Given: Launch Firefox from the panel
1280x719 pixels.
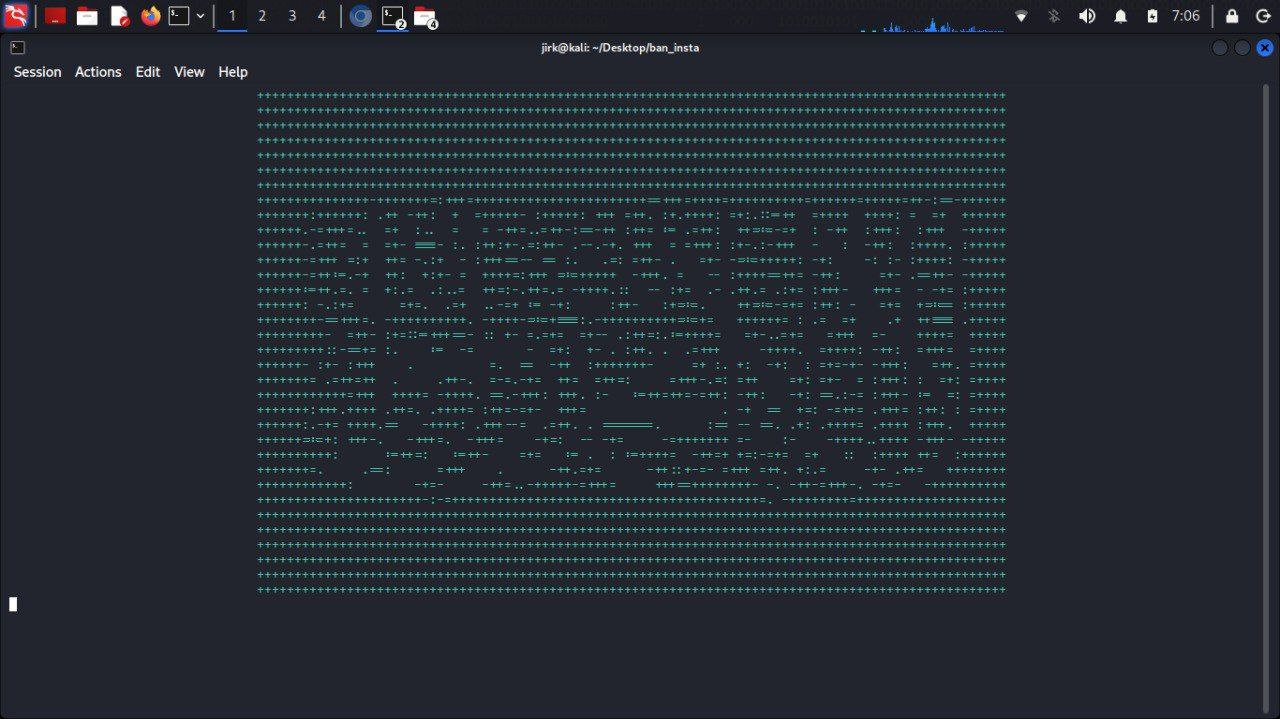Looking at the screenshot, I should point(151,16).
